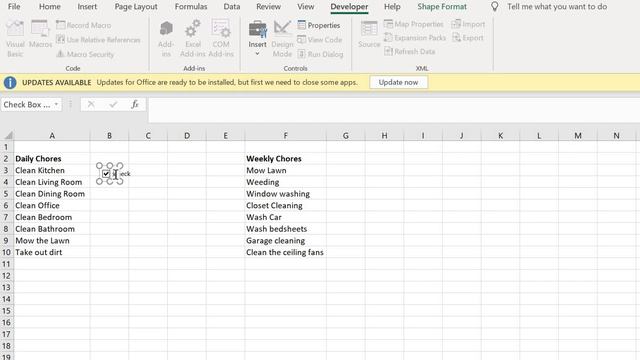Screen dimensions: 640x360
Task: Click XML Export
Action: coord(468,38)
